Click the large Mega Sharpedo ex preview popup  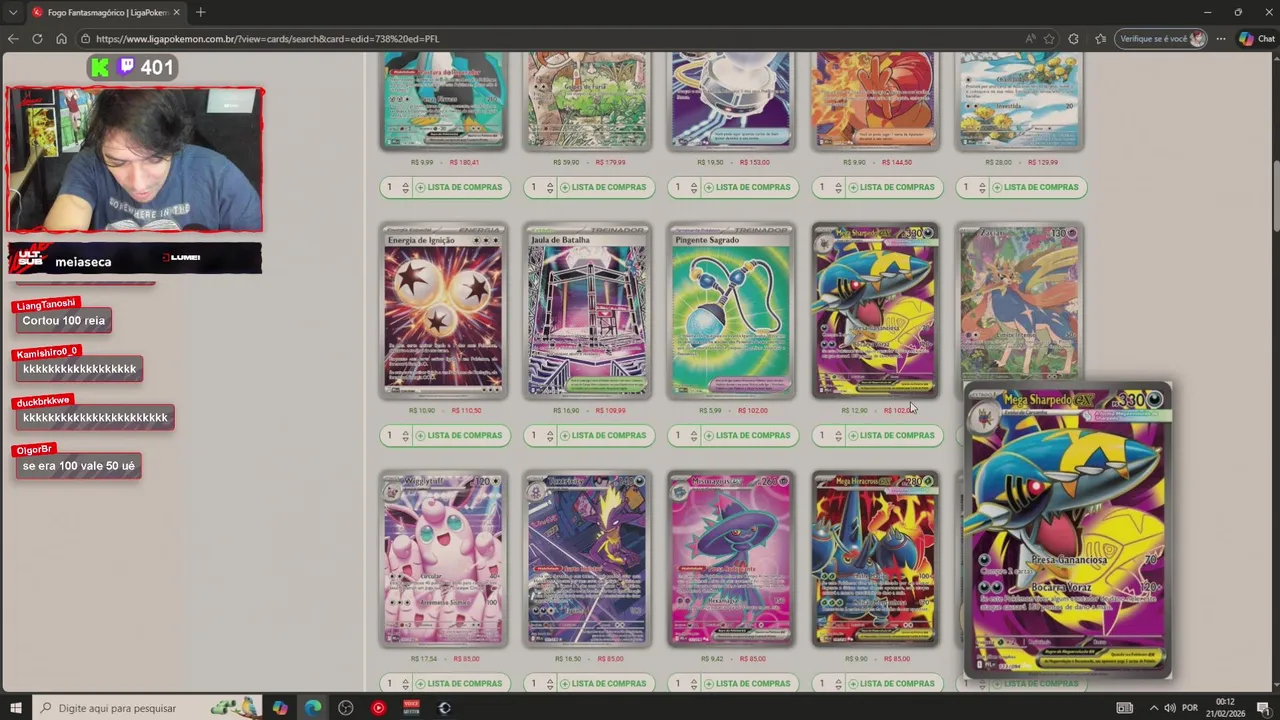1067,530
